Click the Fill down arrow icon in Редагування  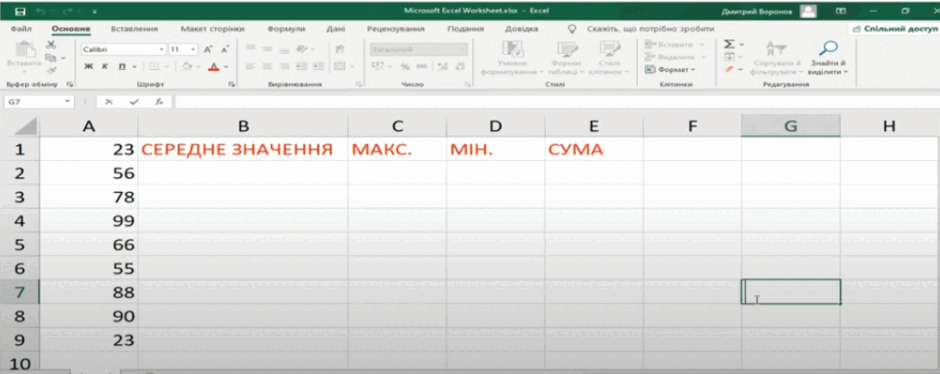coord(729,58)
